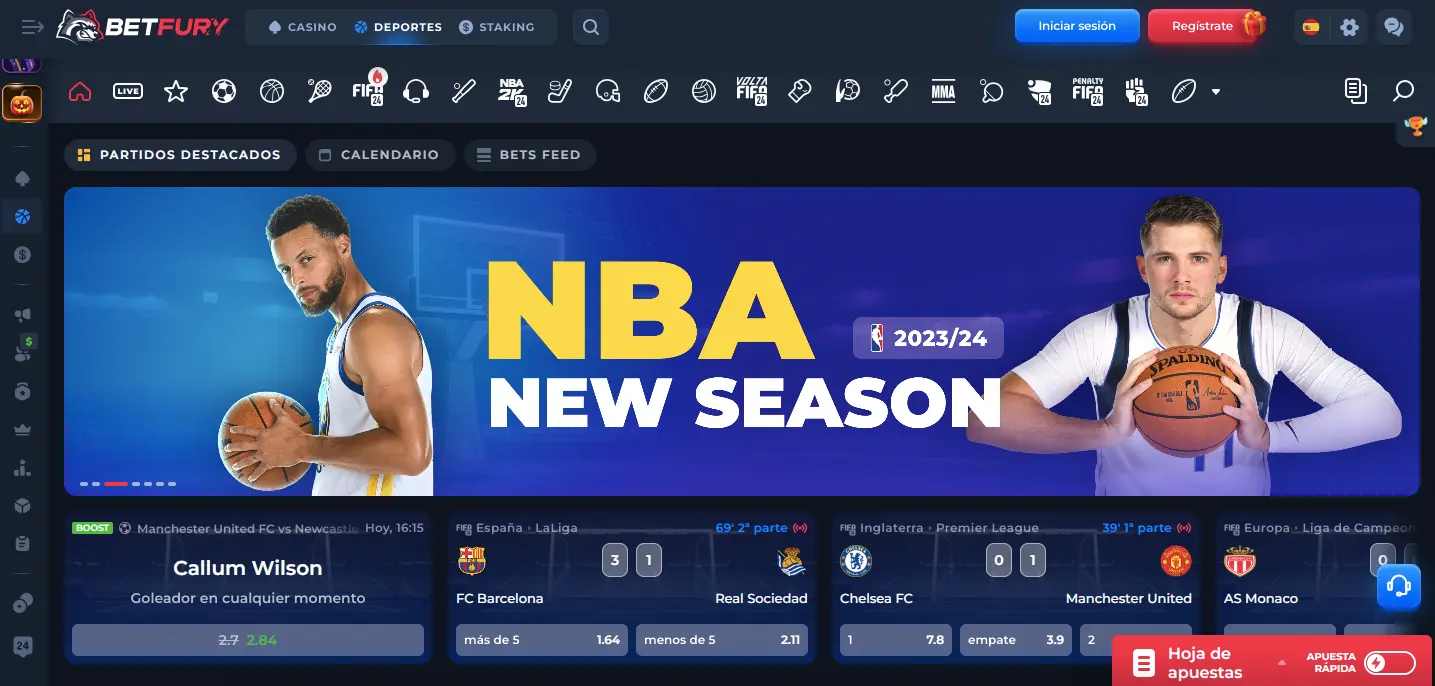
Task: Click the dollar staking sidebar icon
Action: [x=22, y=255]
